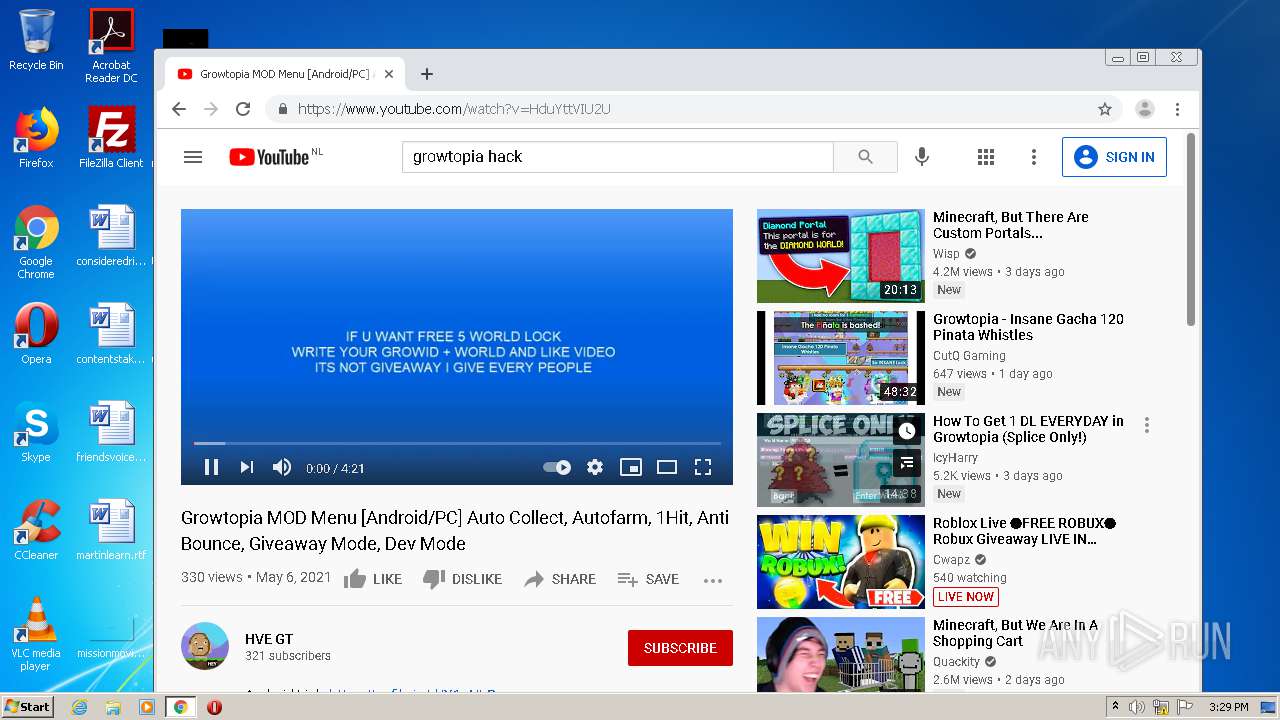Open more actions ellipsis under video
Screen dimensions: 1280x720
(x=713, y=580)
